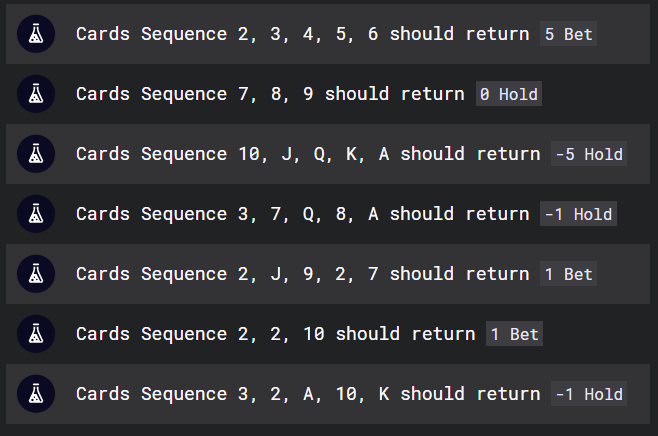This screenshot has height=436, width=658.
Task: Click the flask icon for sequence 2, 3, 4, 5, 6
Action: click(x=36, y=34)
